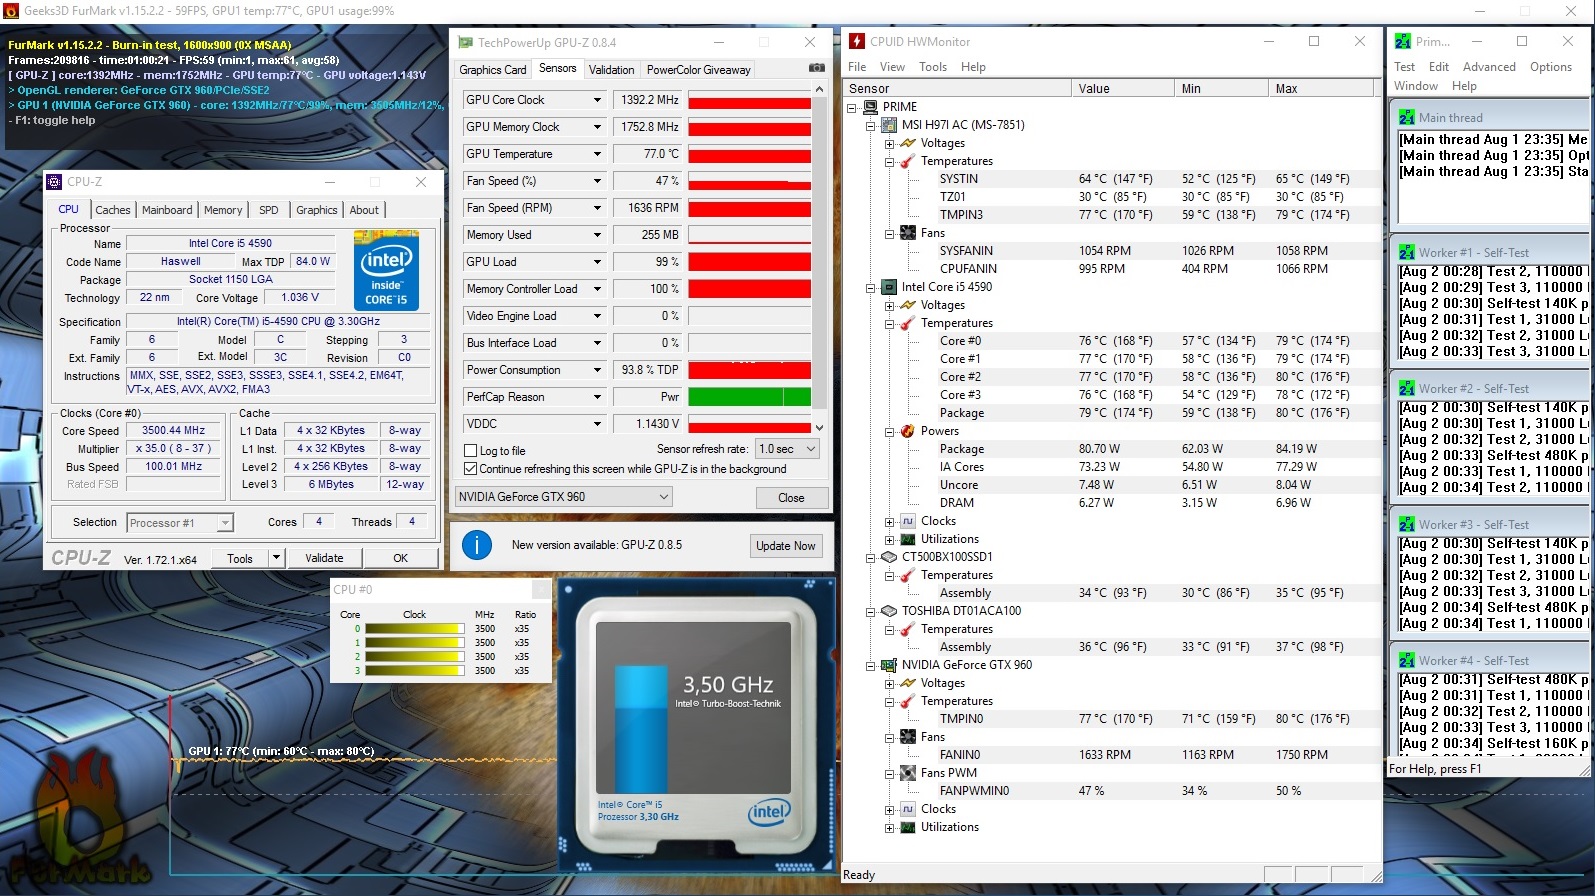1595x896 pixels.
Task: Click the MSI H97I AC motherboard icon
Action: pos(889,125)
